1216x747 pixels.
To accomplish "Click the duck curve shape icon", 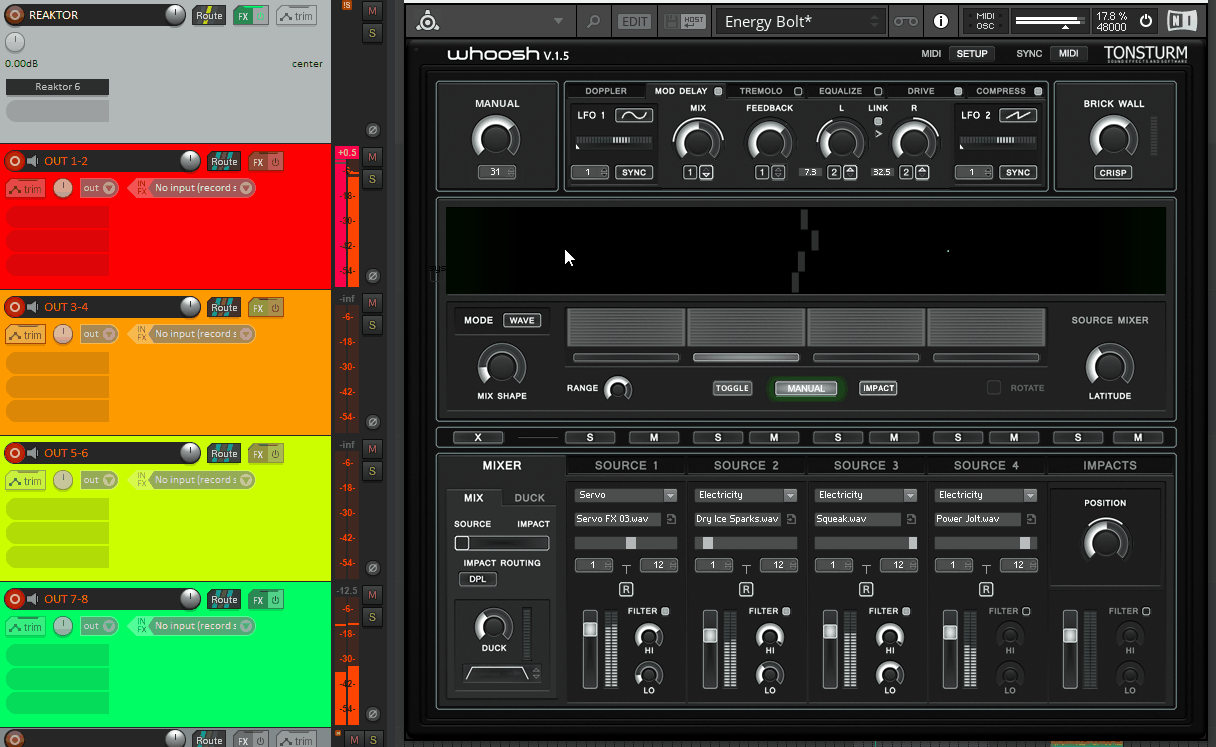I will pos(497,673).
